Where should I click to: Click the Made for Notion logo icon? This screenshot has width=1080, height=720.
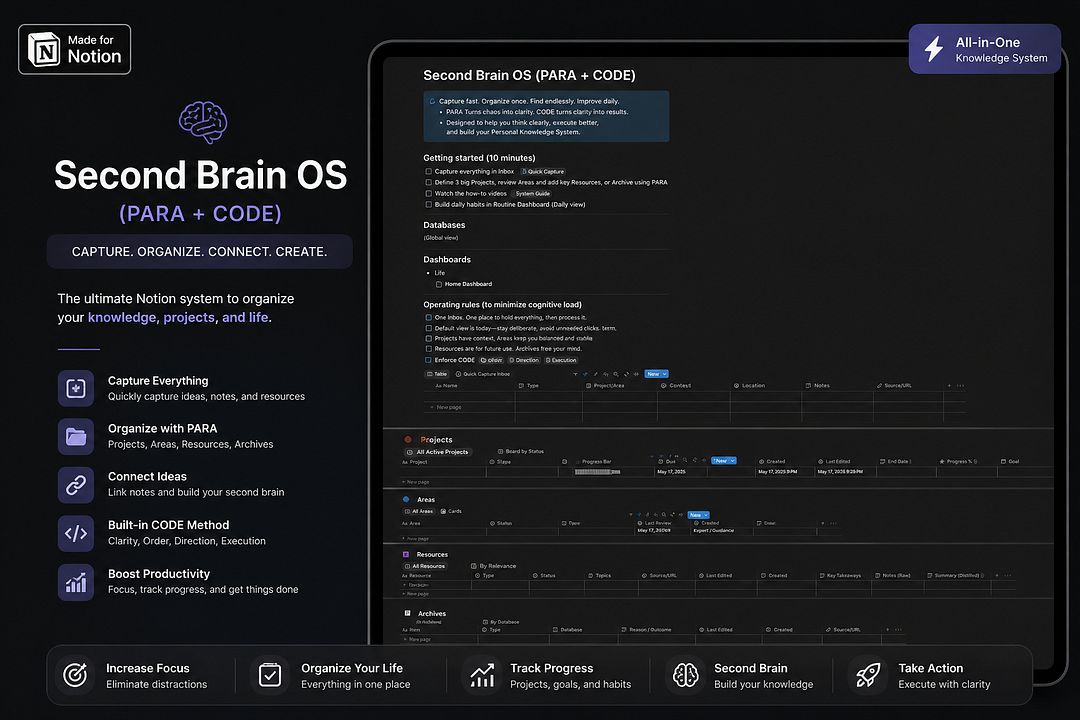point(44,50)
